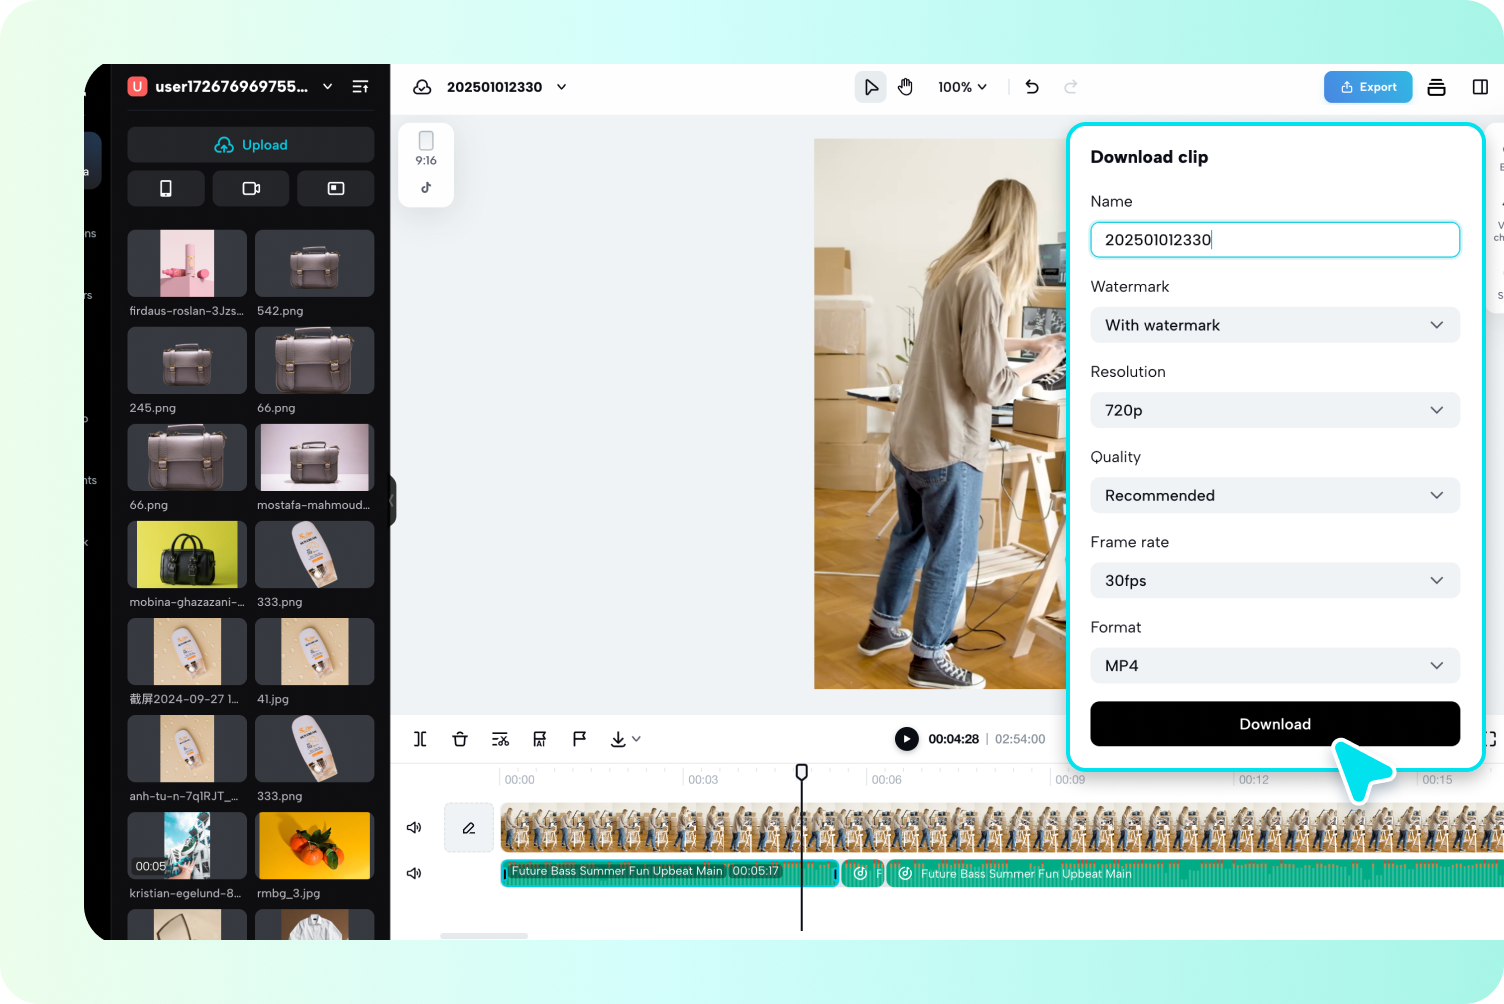This screenshot has width=1504, height=1004.
Task: Select the Hand pan tool
Action: click(x=905, y=87)
